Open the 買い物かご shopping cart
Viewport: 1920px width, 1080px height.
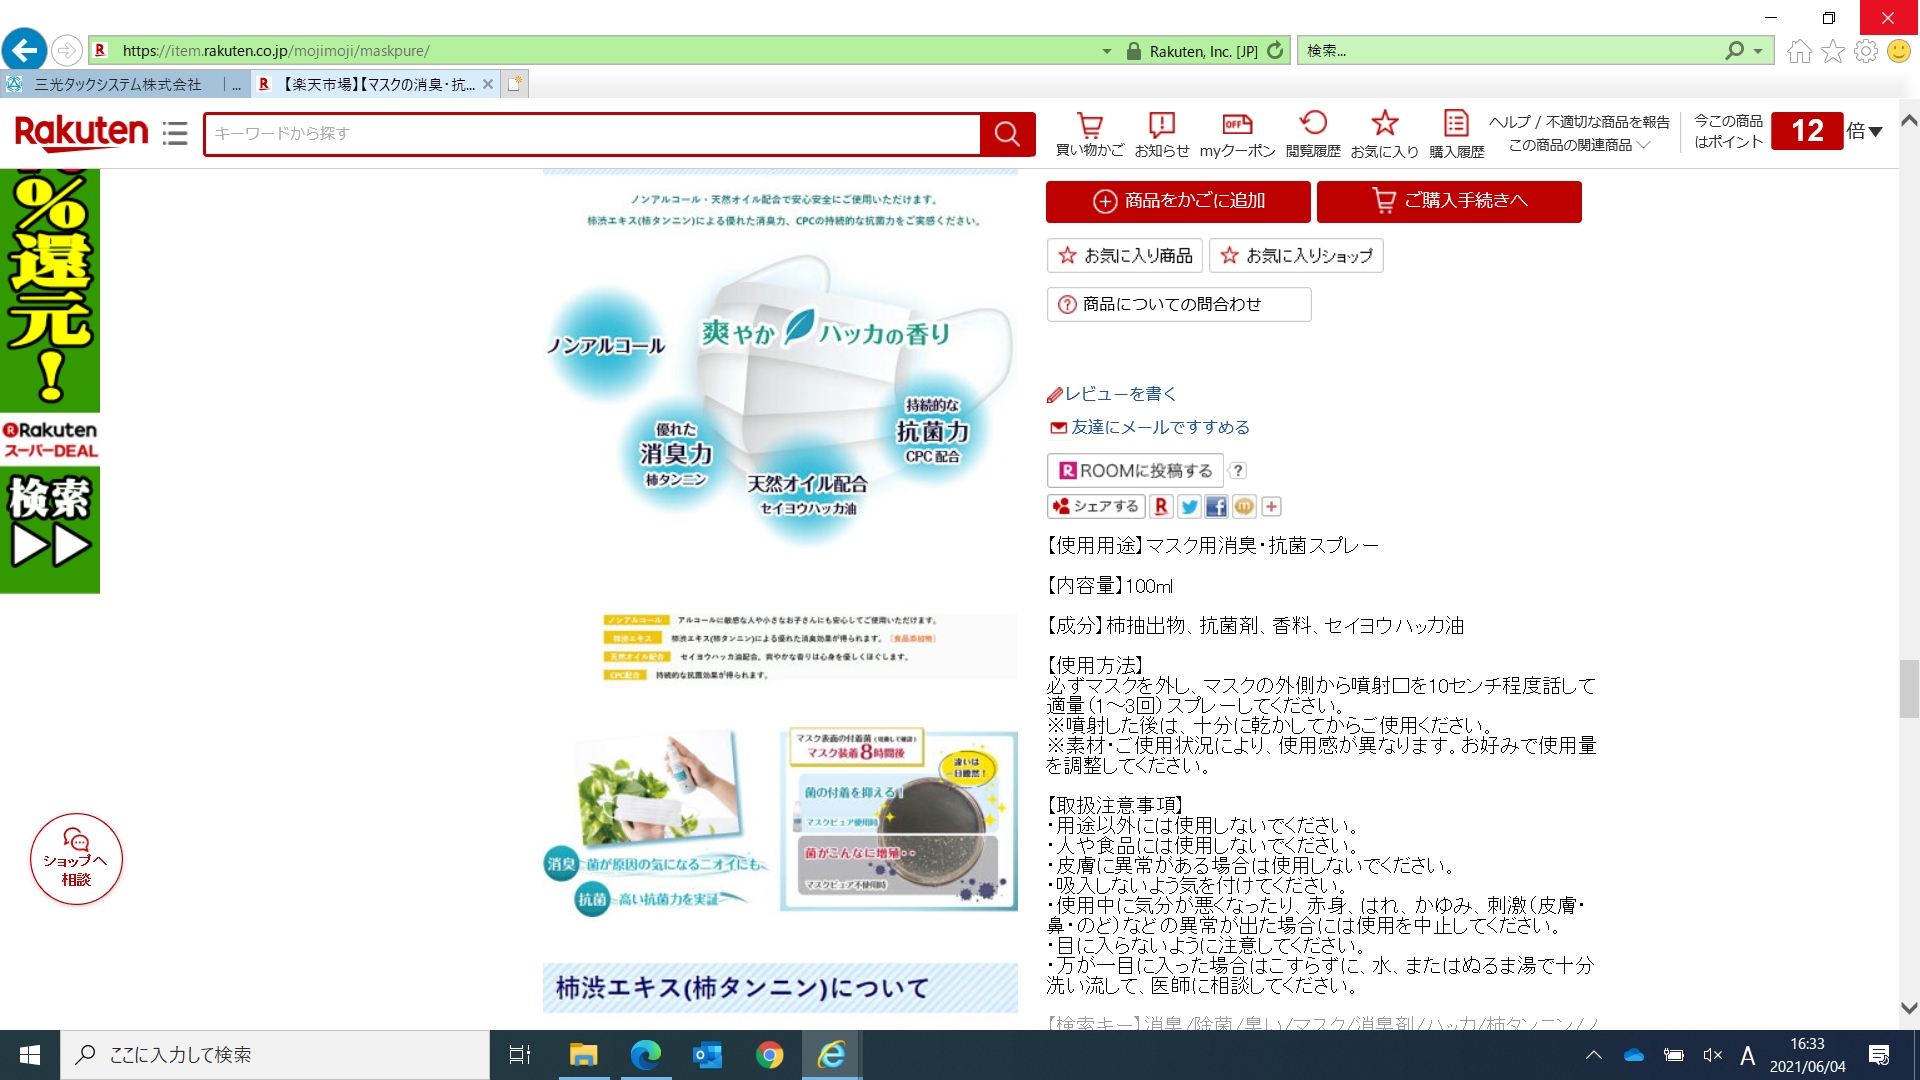click(1090, 134)
